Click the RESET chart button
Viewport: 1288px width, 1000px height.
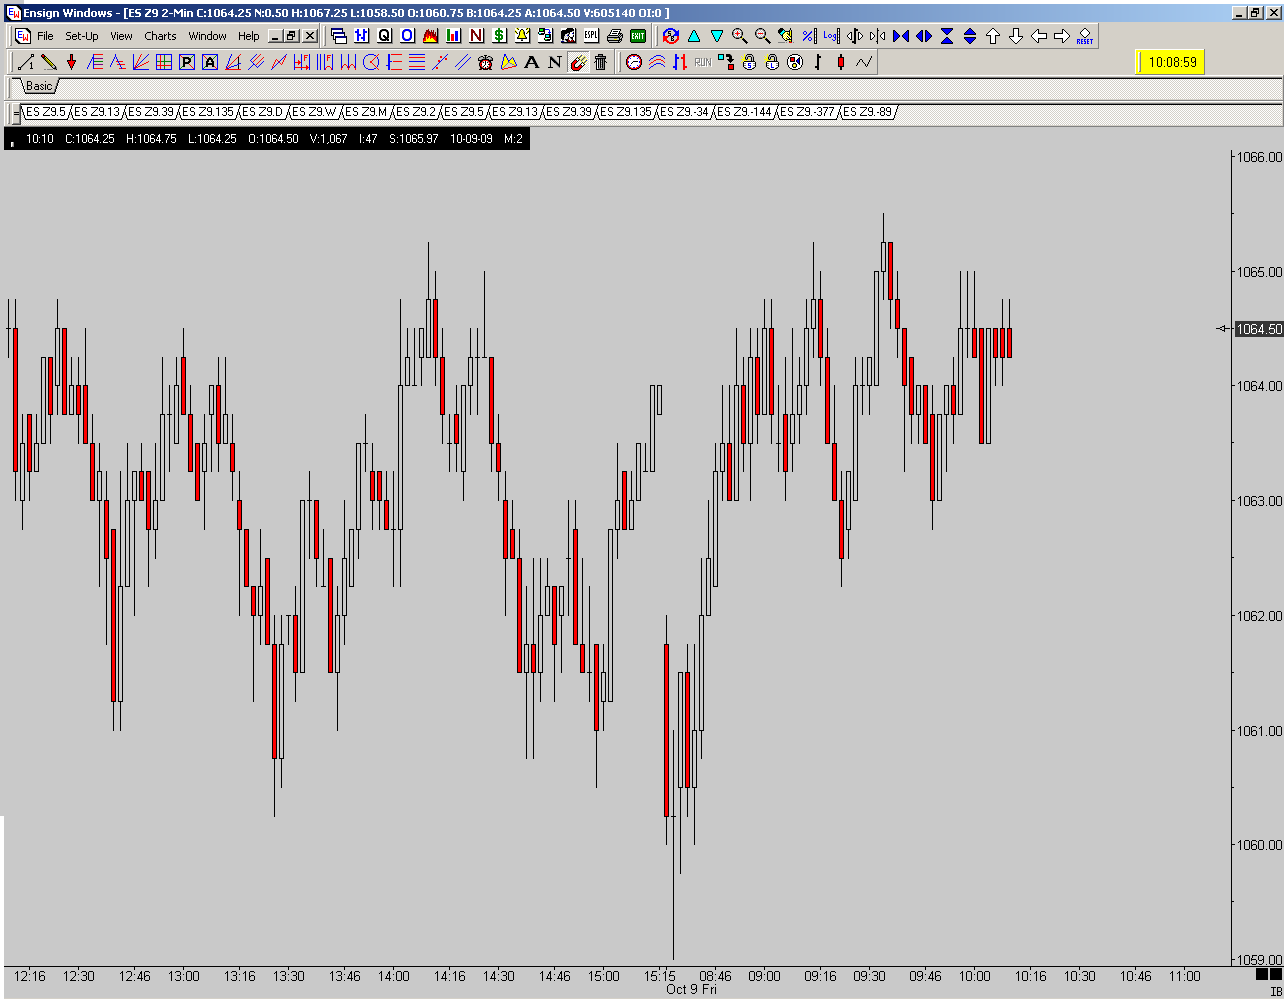tap(1085, 36)
